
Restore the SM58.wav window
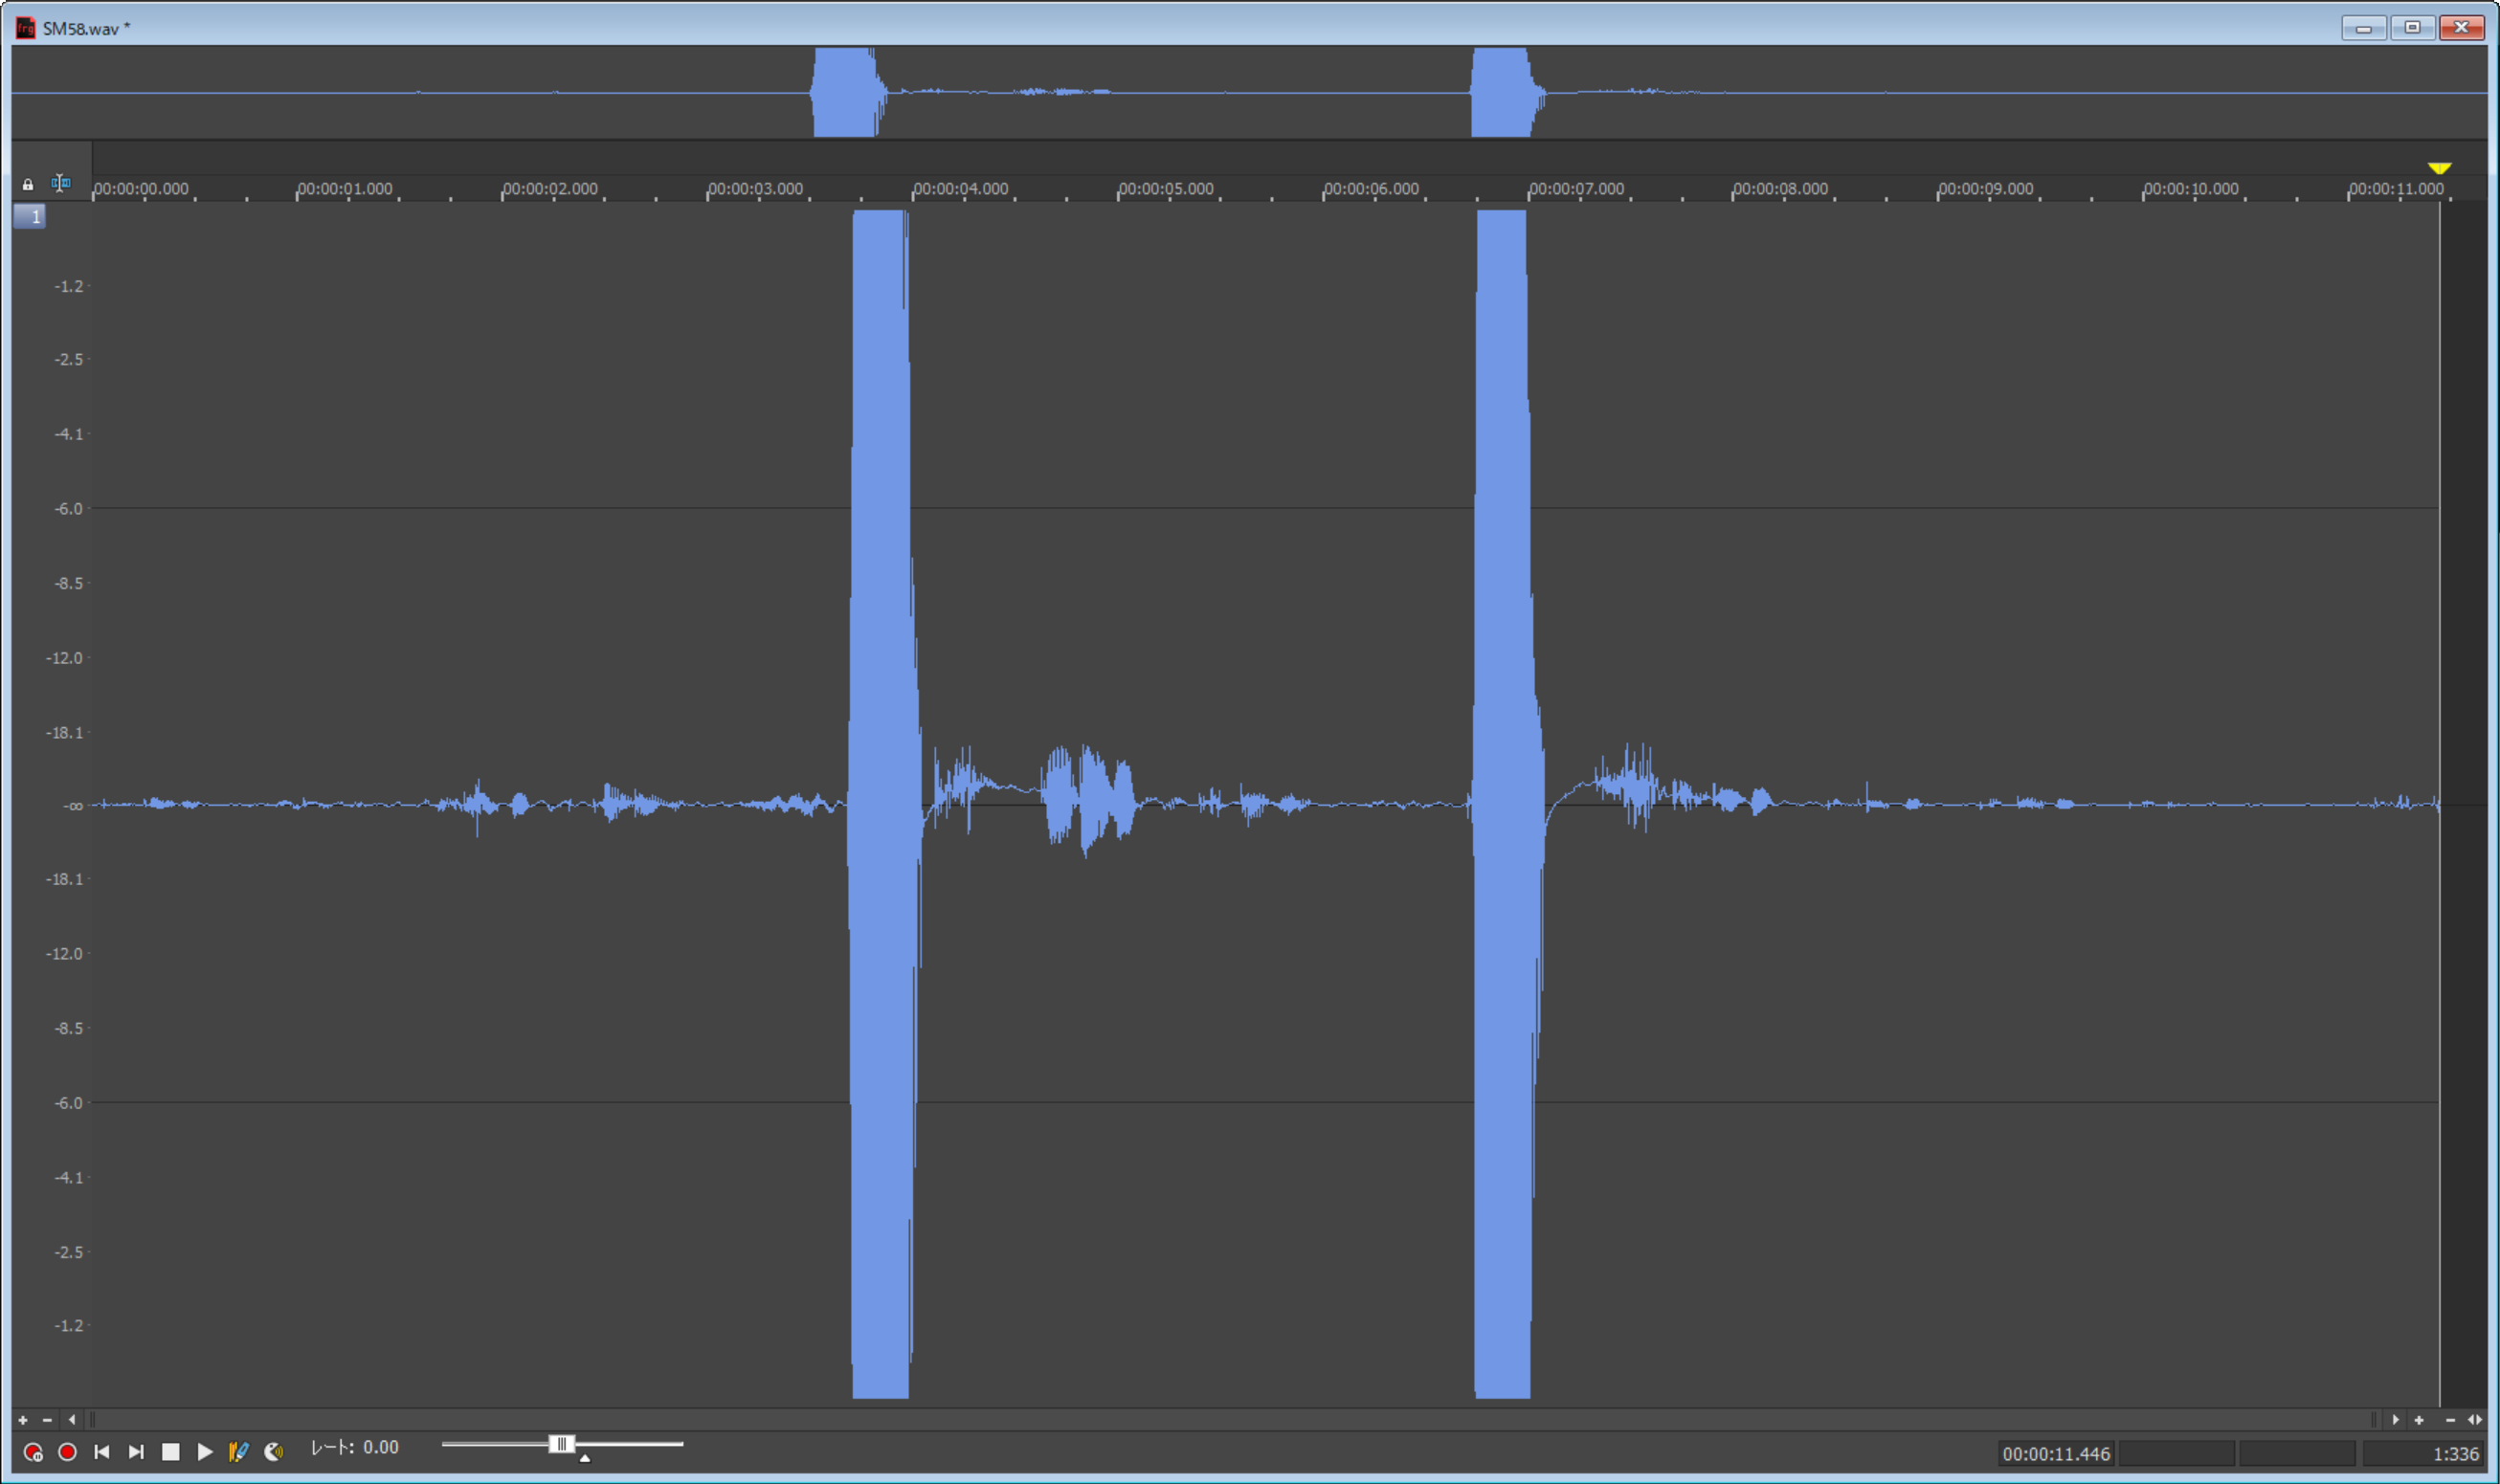pos(2412,28)
